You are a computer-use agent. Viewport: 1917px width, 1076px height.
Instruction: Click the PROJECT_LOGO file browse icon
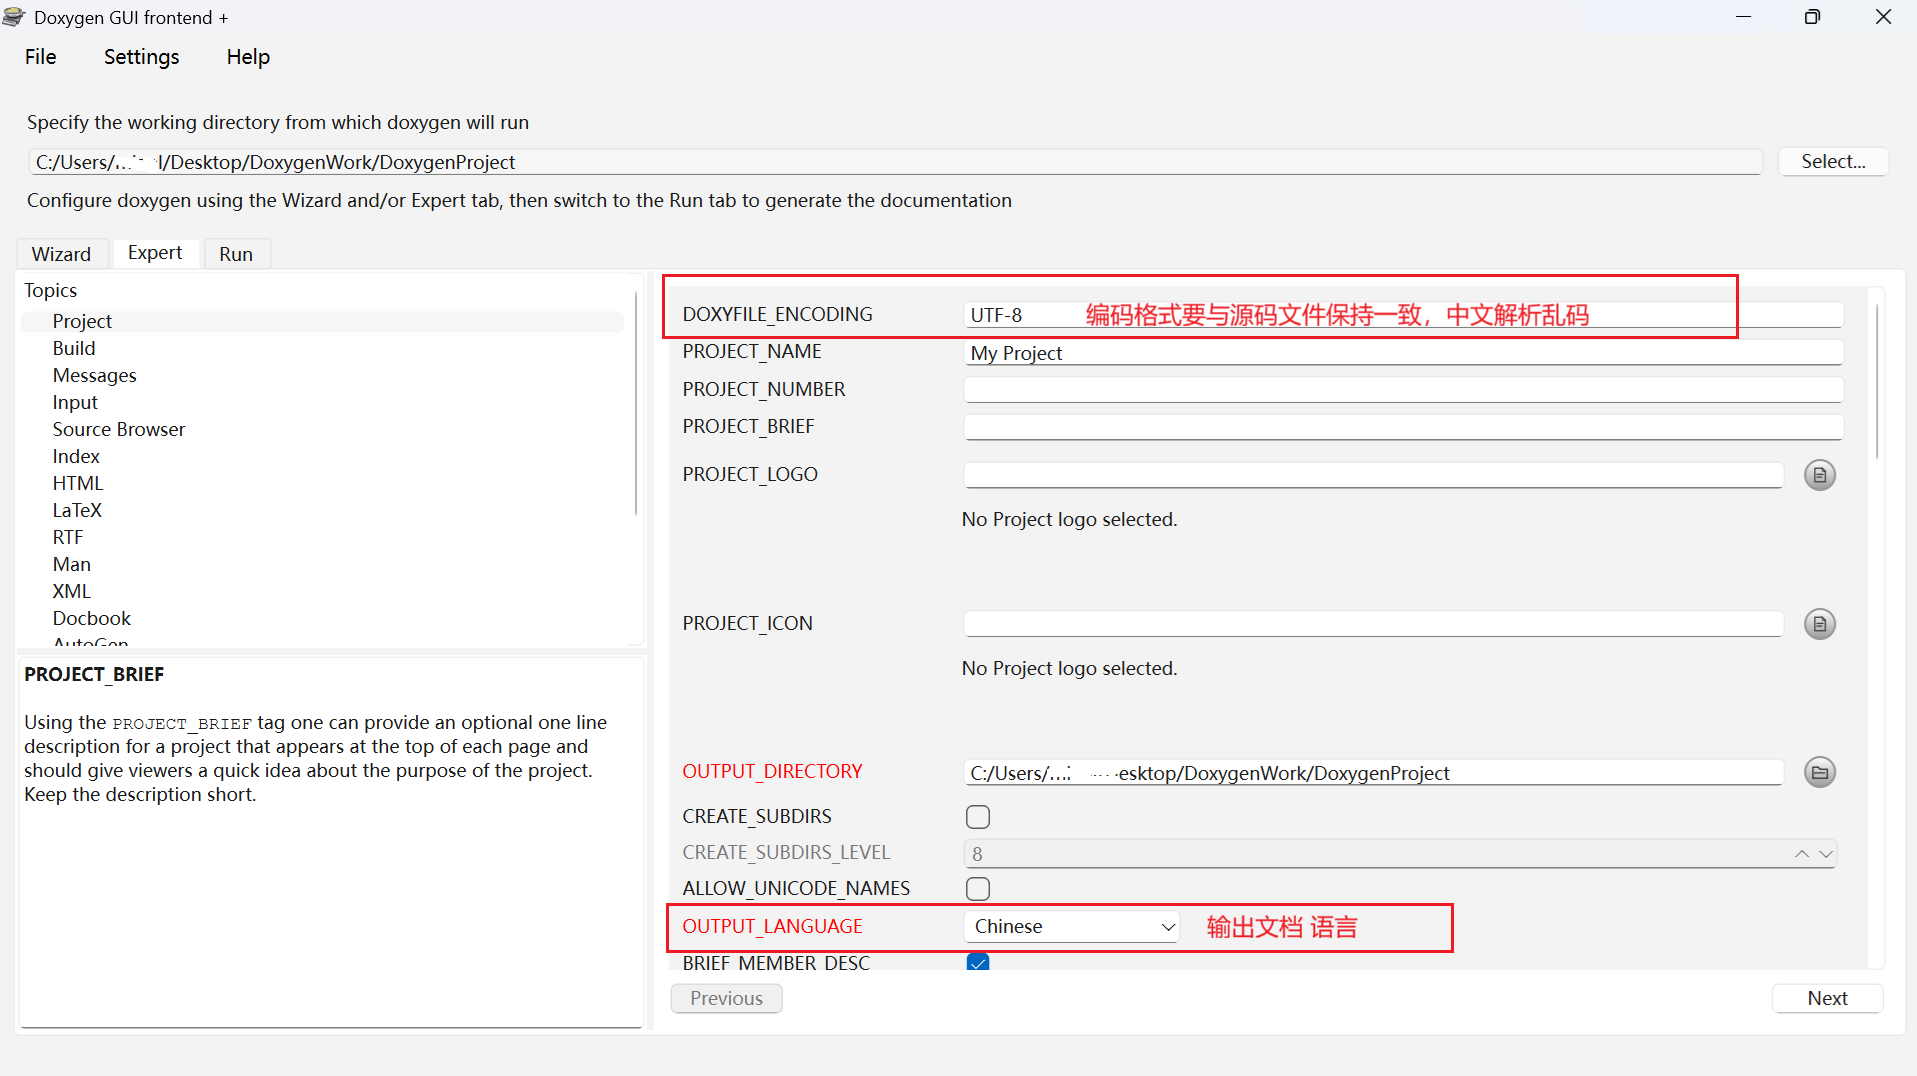(x=1819, y=475)
